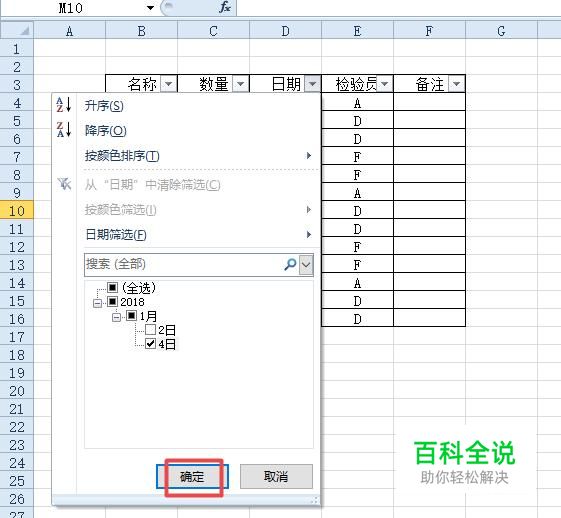Click the filter menu resize grip
The height and width of the screenshot is (518, 561).
[x=314, y=500]
